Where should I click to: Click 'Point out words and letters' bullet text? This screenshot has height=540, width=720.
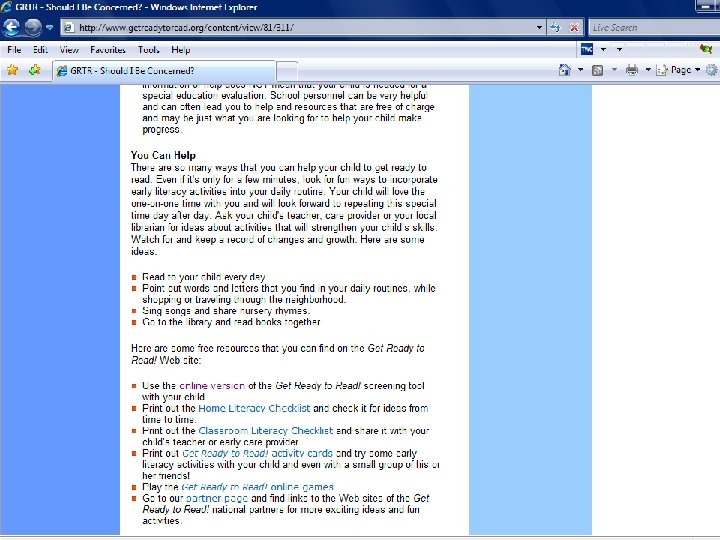(x=289, y=294)
